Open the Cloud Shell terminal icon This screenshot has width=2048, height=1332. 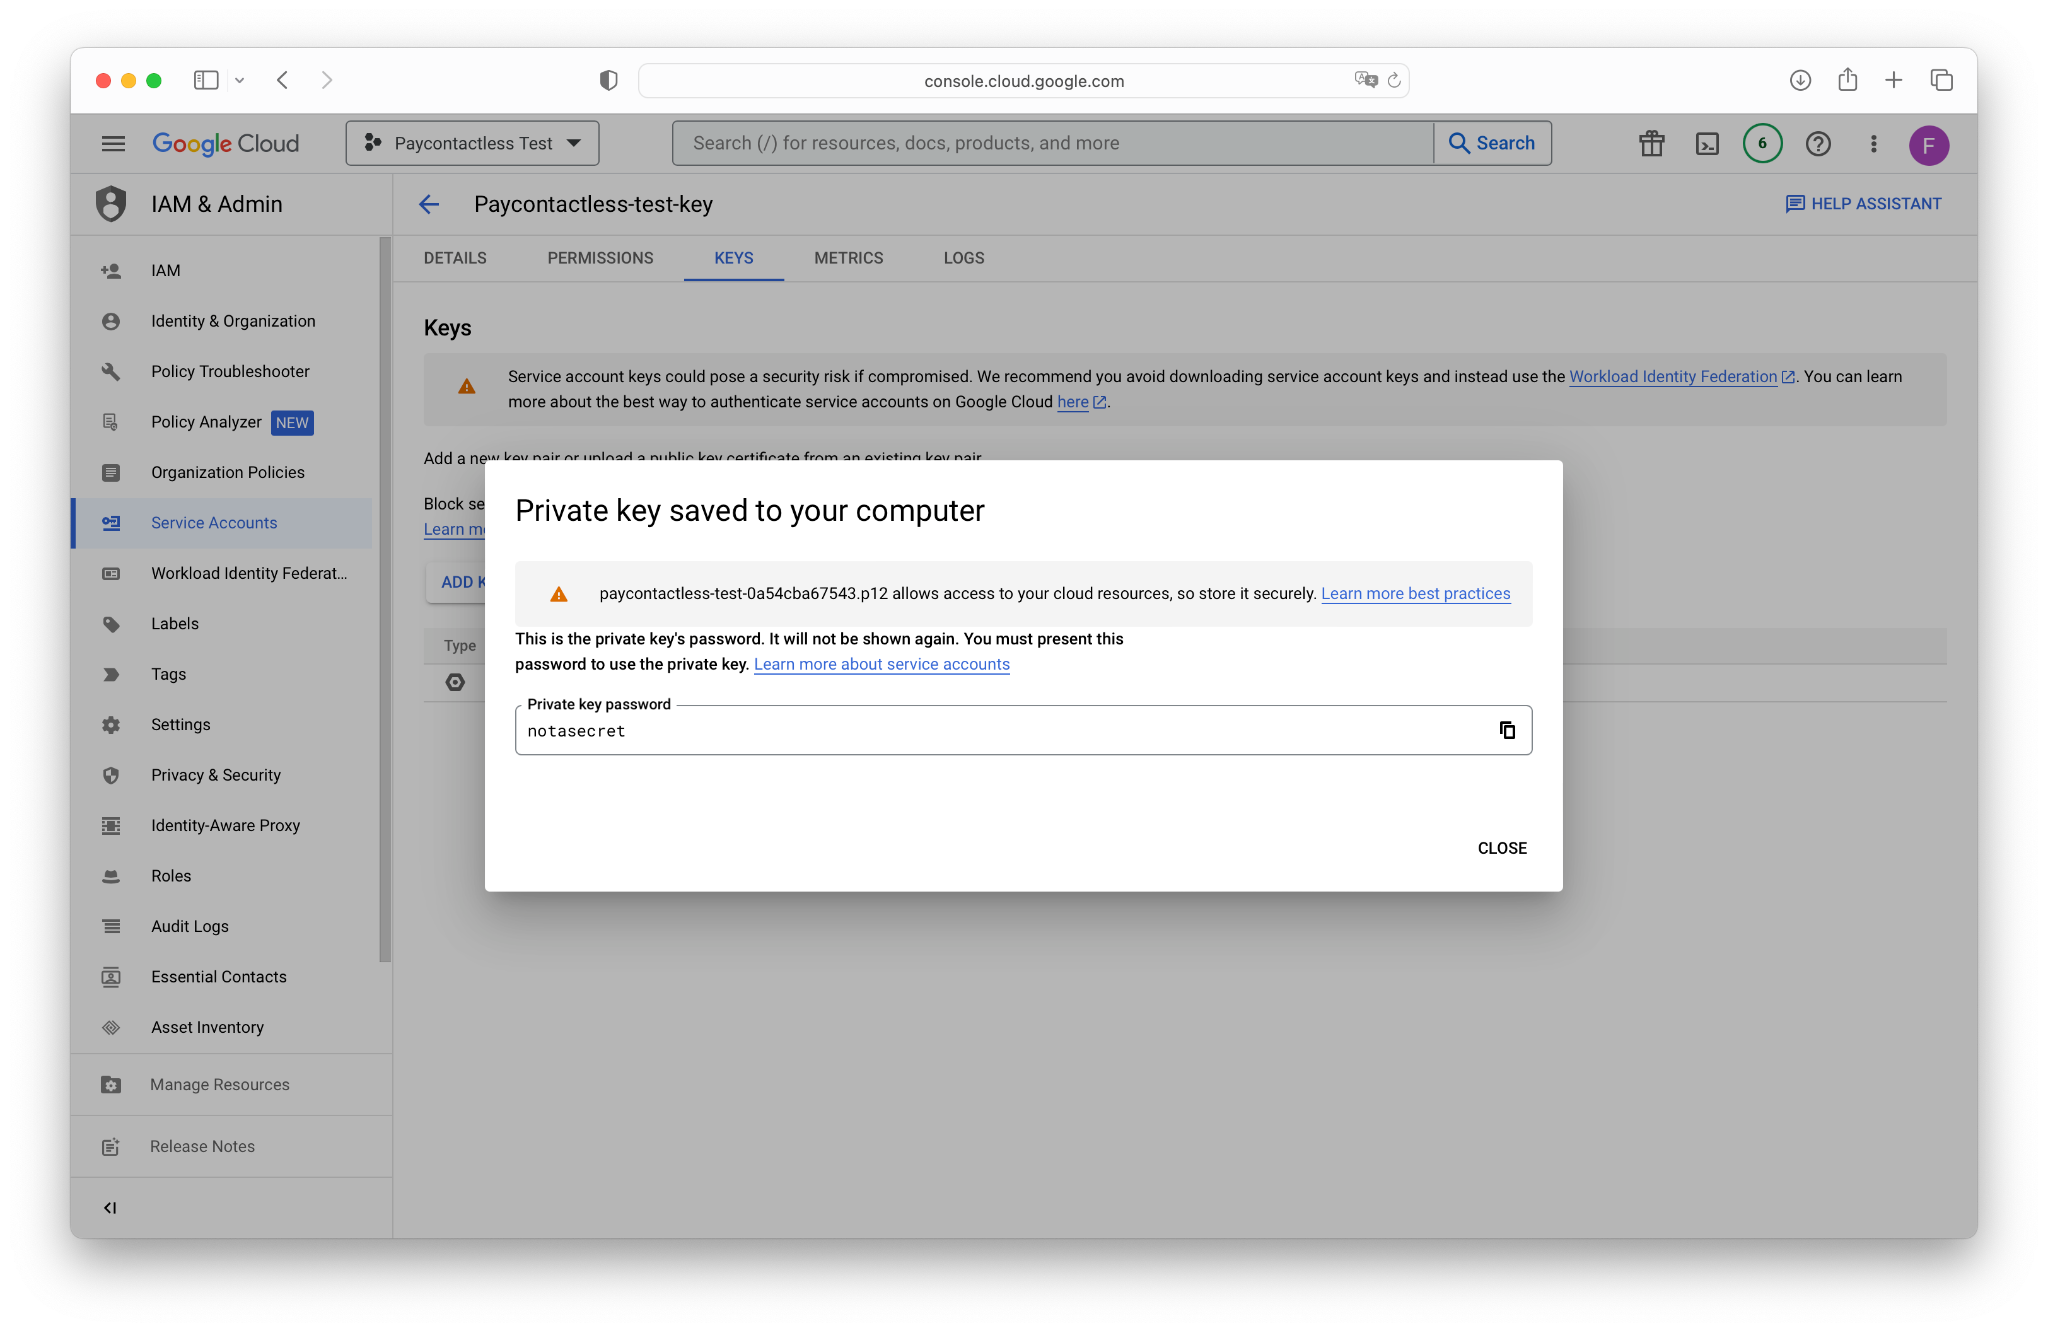[x=1707, y=144]
